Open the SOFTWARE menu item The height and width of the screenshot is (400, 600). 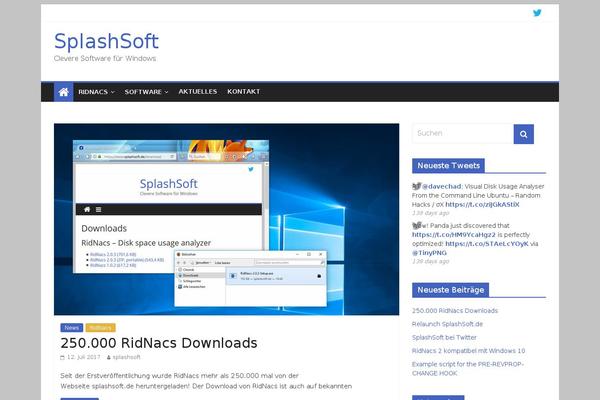(x=143, y=92)
